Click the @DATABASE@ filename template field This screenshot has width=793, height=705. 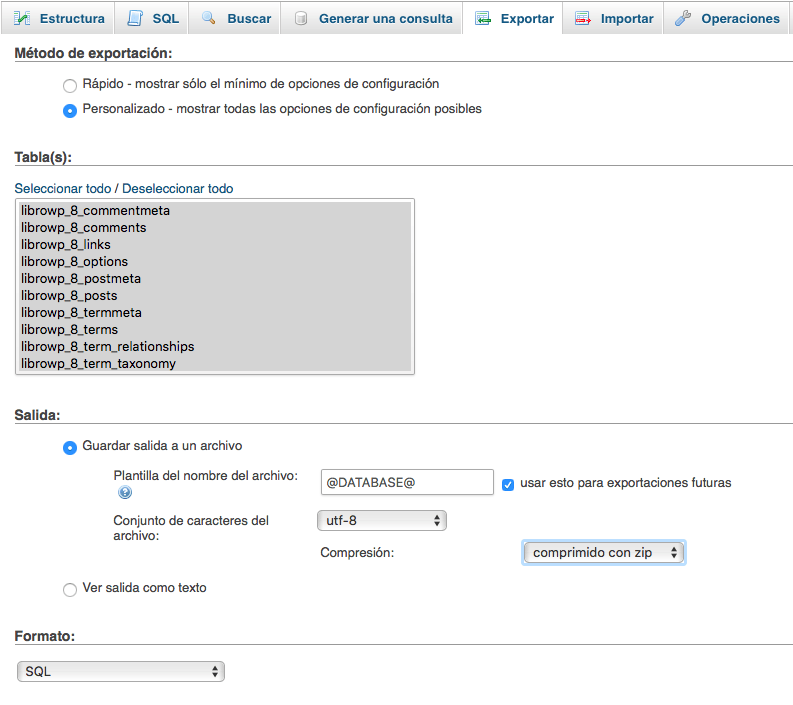[x=407, y=483]
